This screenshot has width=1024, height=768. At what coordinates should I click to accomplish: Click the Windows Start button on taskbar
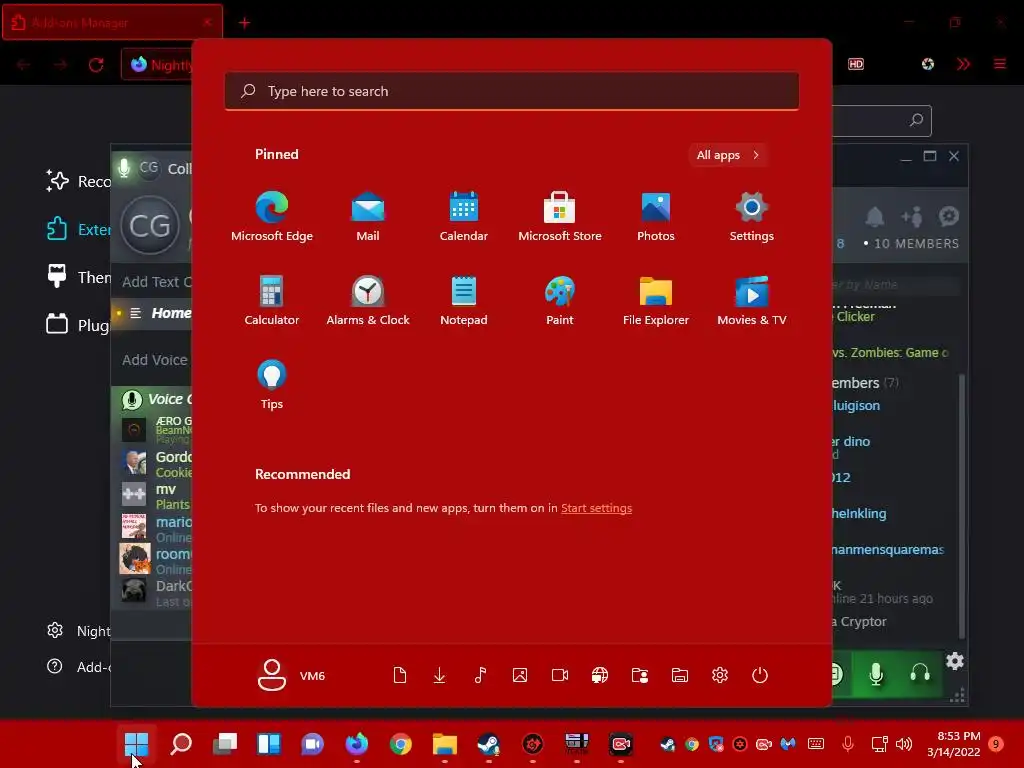click(x=136, y=744)
